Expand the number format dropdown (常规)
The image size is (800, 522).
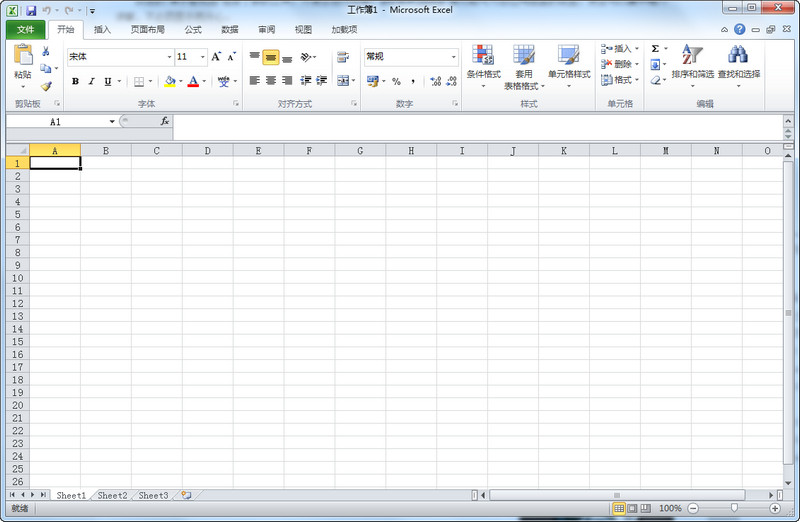tap(453, 57)
